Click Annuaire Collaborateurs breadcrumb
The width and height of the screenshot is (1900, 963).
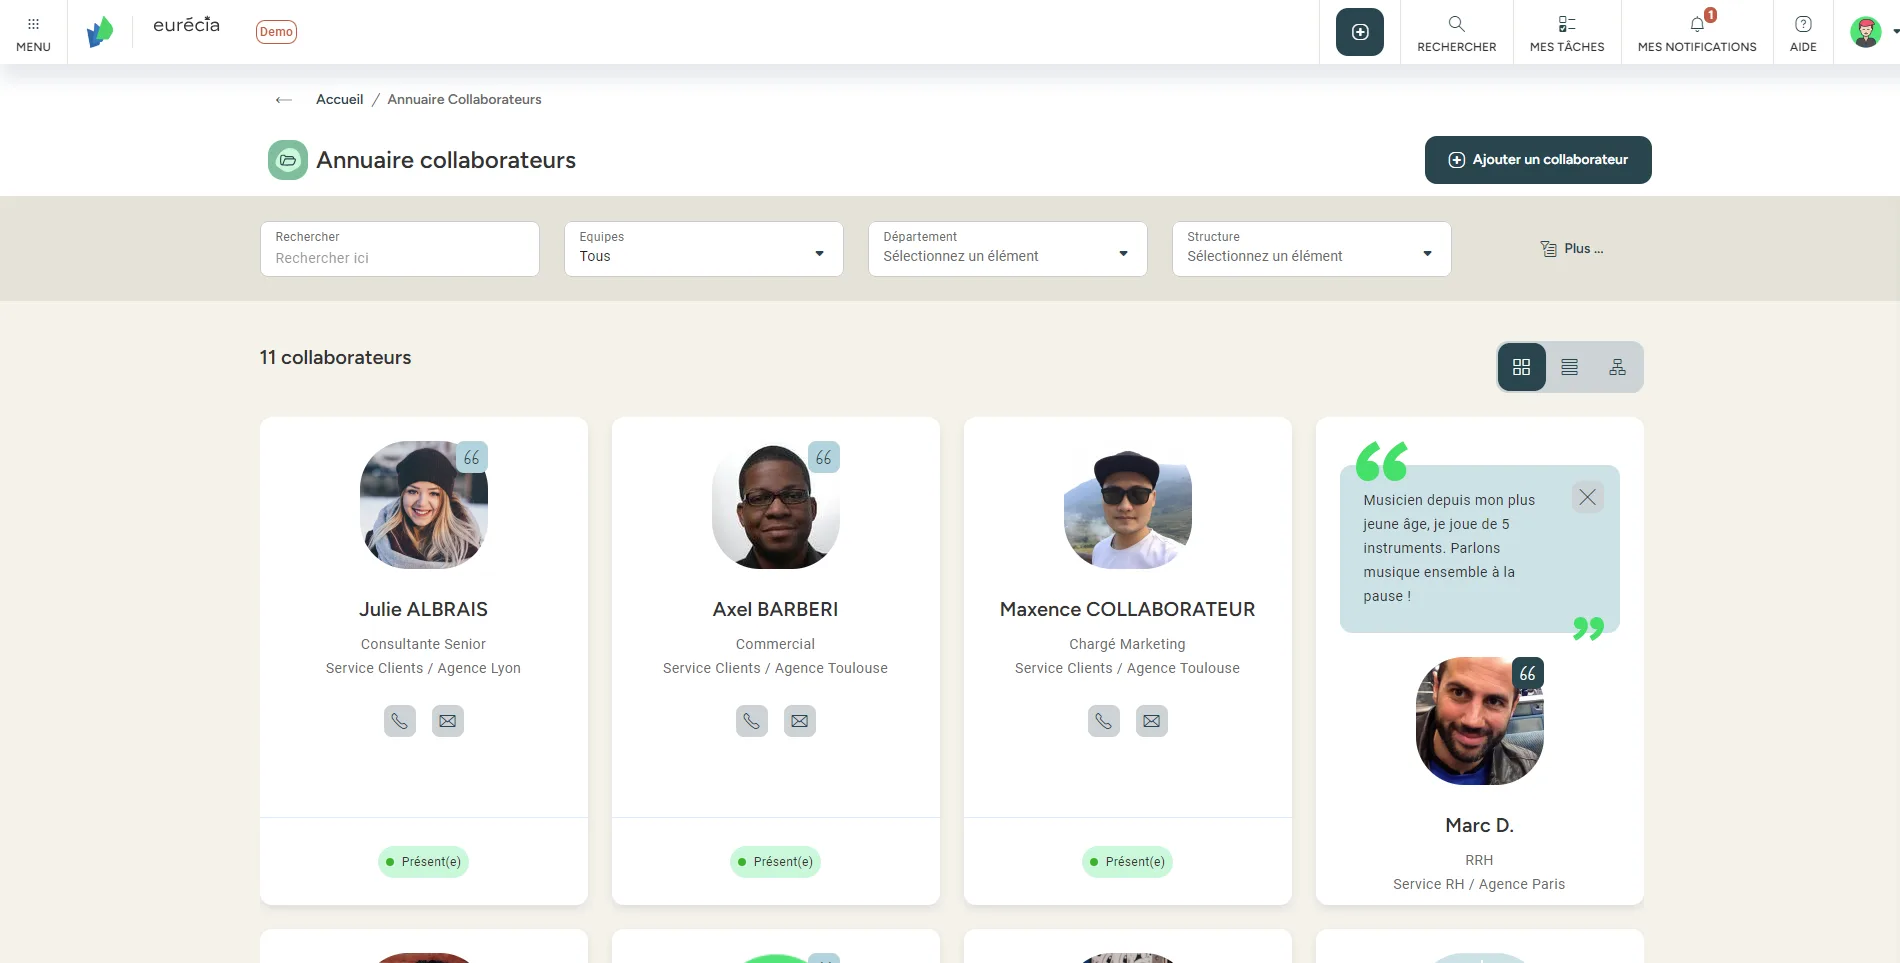coord(464,100)
